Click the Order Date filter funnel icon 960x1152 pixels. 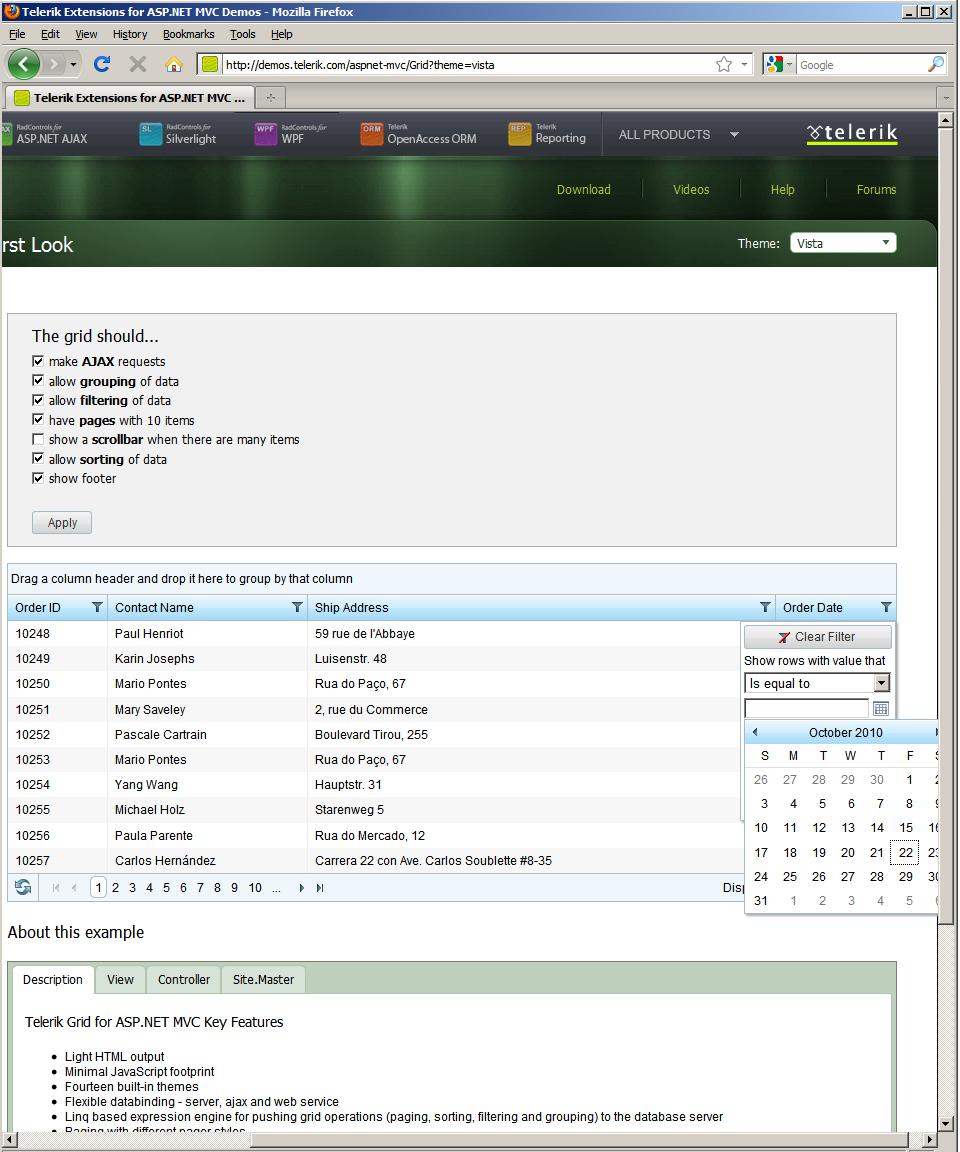click(x=886, y=607)
